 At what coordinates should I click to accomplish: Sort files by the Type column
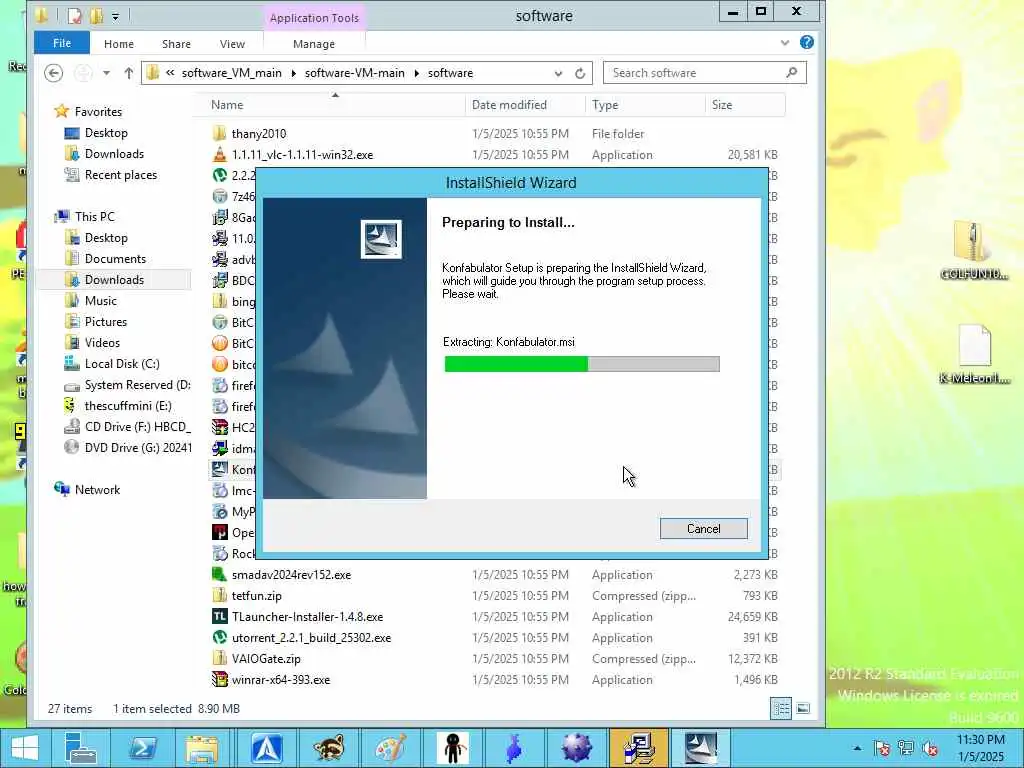[605, 104]
